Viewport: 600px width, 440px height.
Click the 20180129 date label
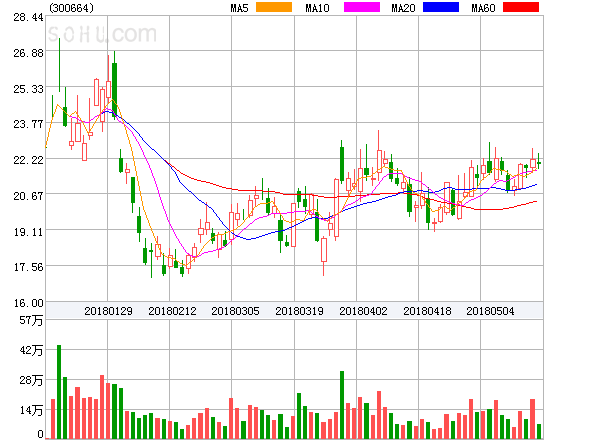(108, 311)
